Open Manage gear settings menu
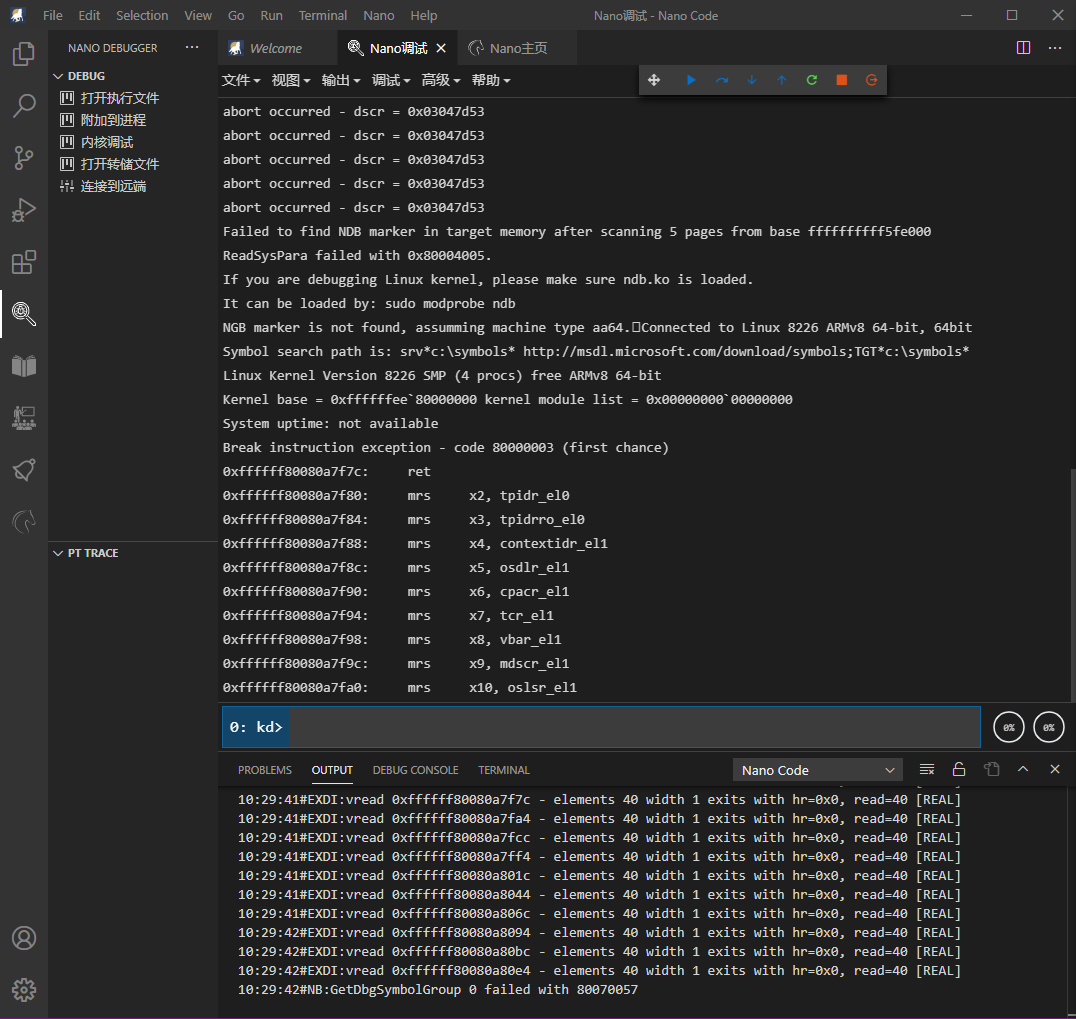This screenshot has height=1019, width=1076. pos(24,989)
